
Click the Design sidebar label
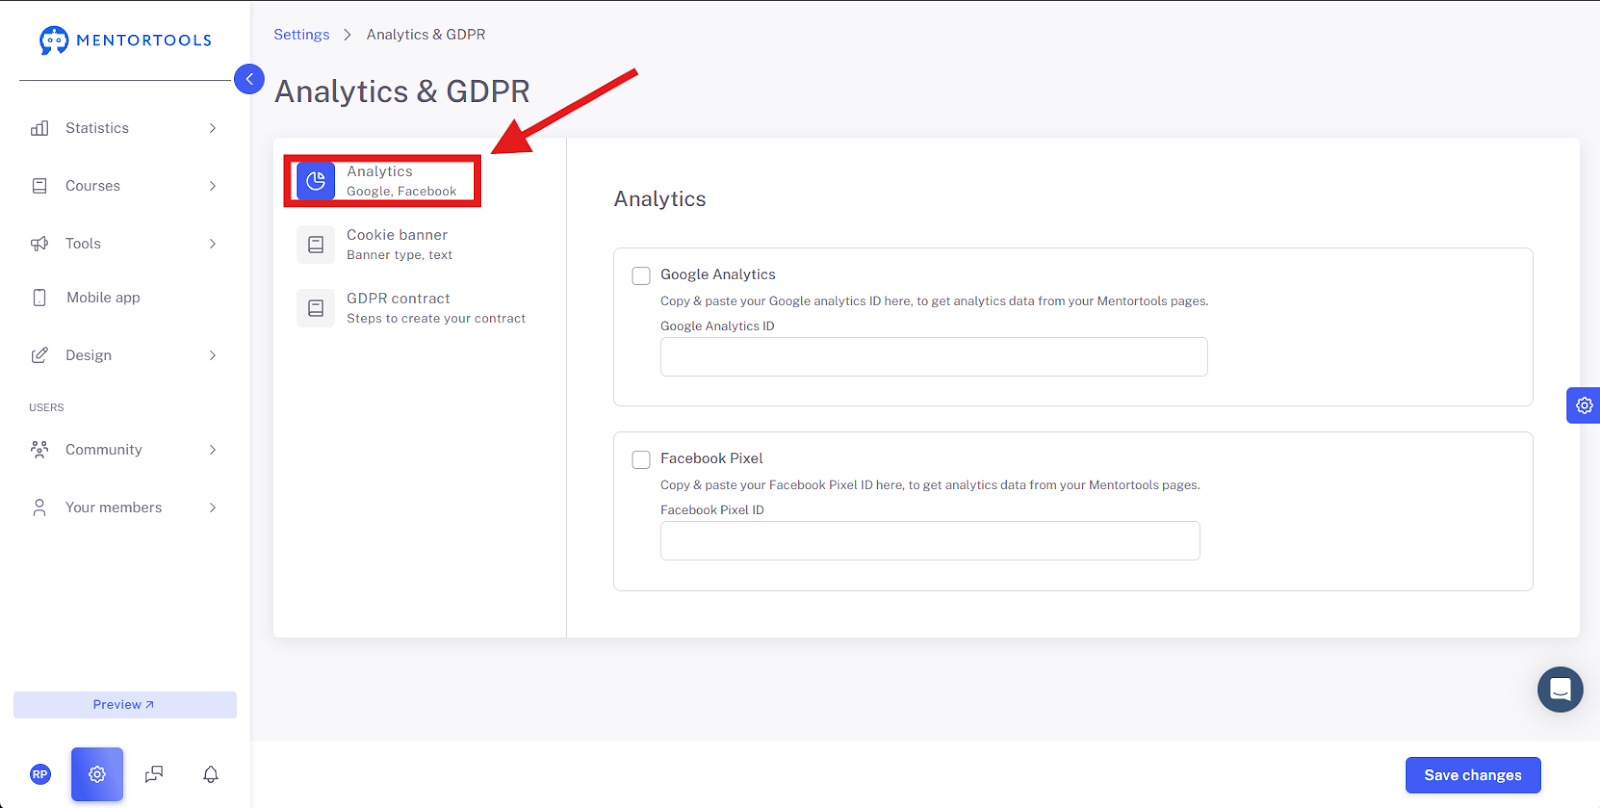tap(89, 355)
